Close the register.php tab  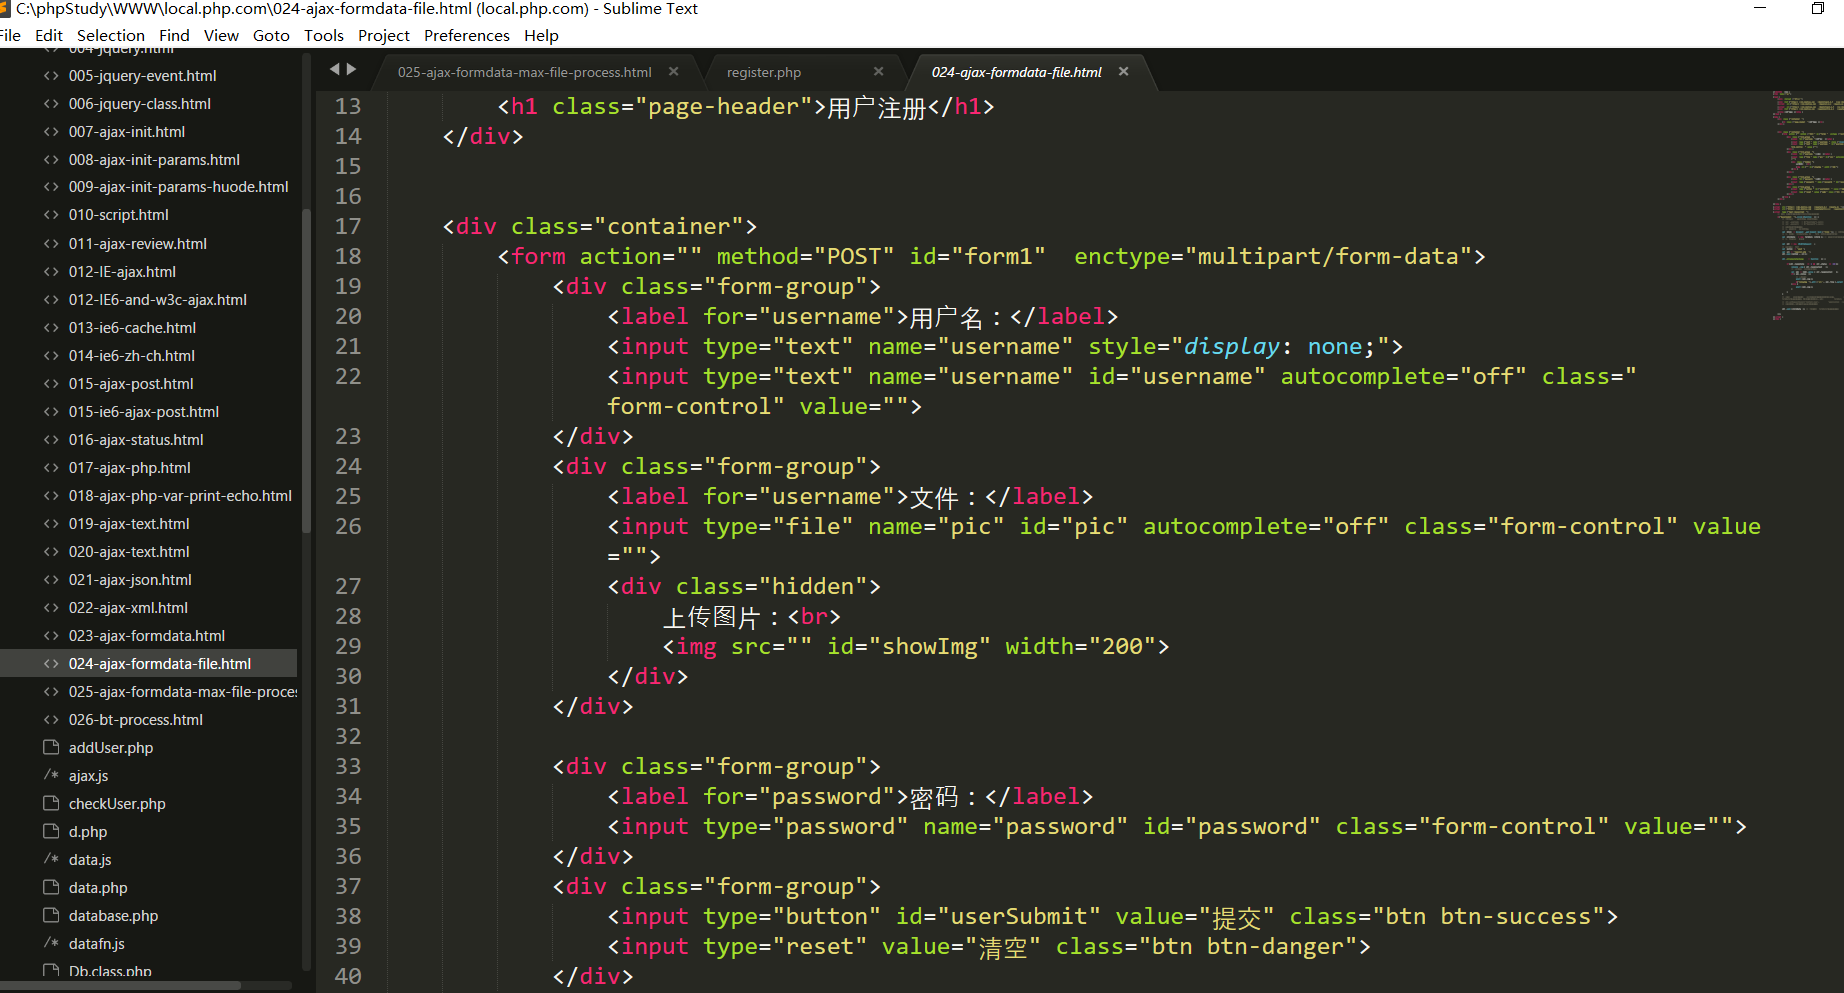(878, 72)
